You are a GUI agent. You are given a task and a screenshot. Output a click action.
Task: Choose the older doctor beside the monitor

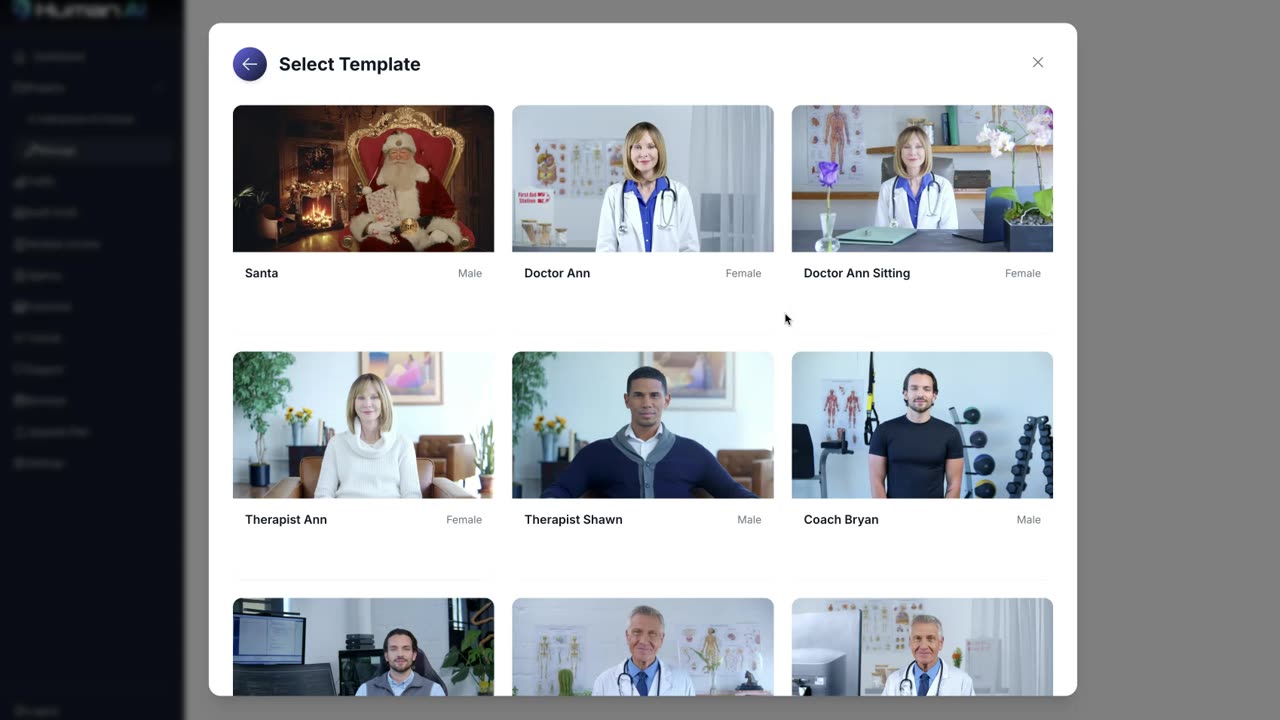pos(922,647)
